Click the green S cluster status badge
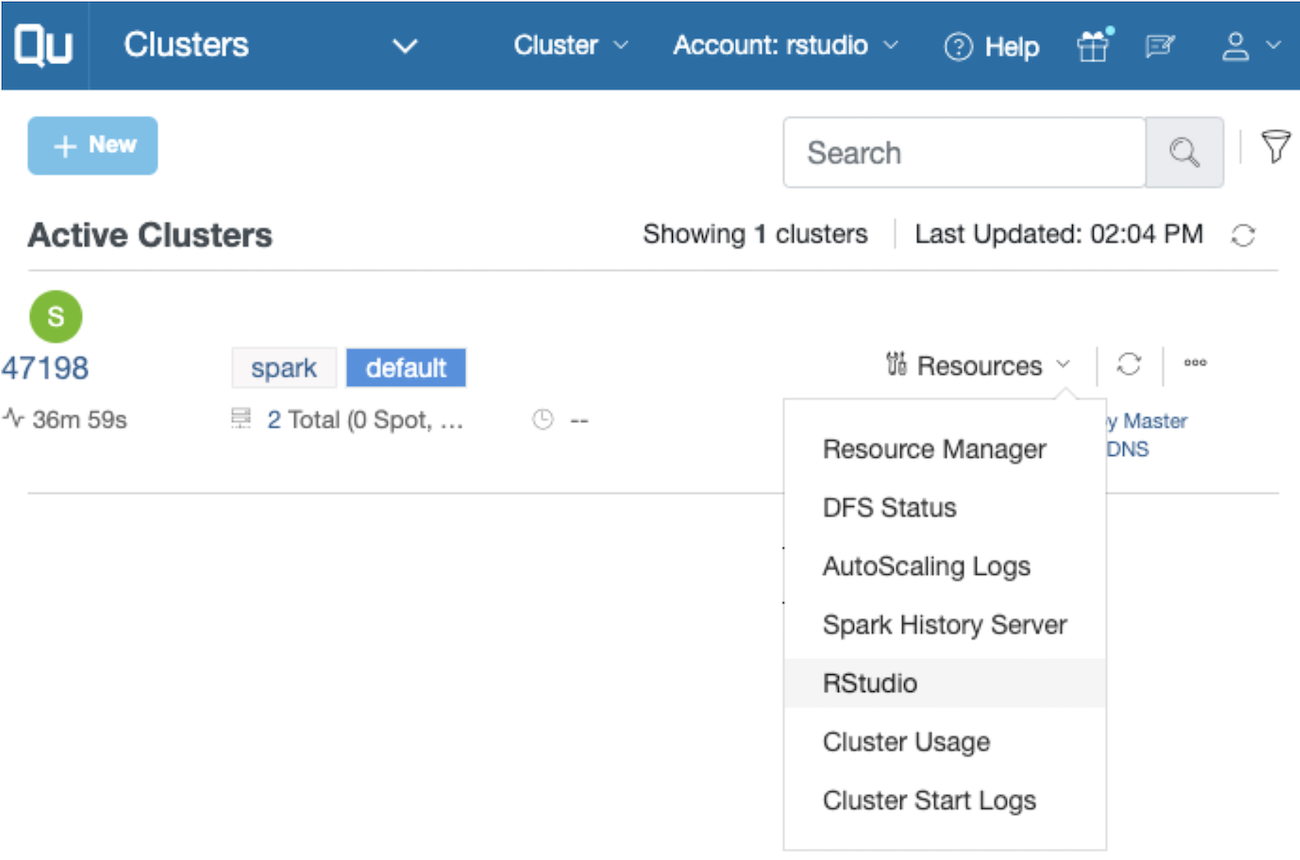Screen dimensions: 1300x860 [x=56, y=317]
